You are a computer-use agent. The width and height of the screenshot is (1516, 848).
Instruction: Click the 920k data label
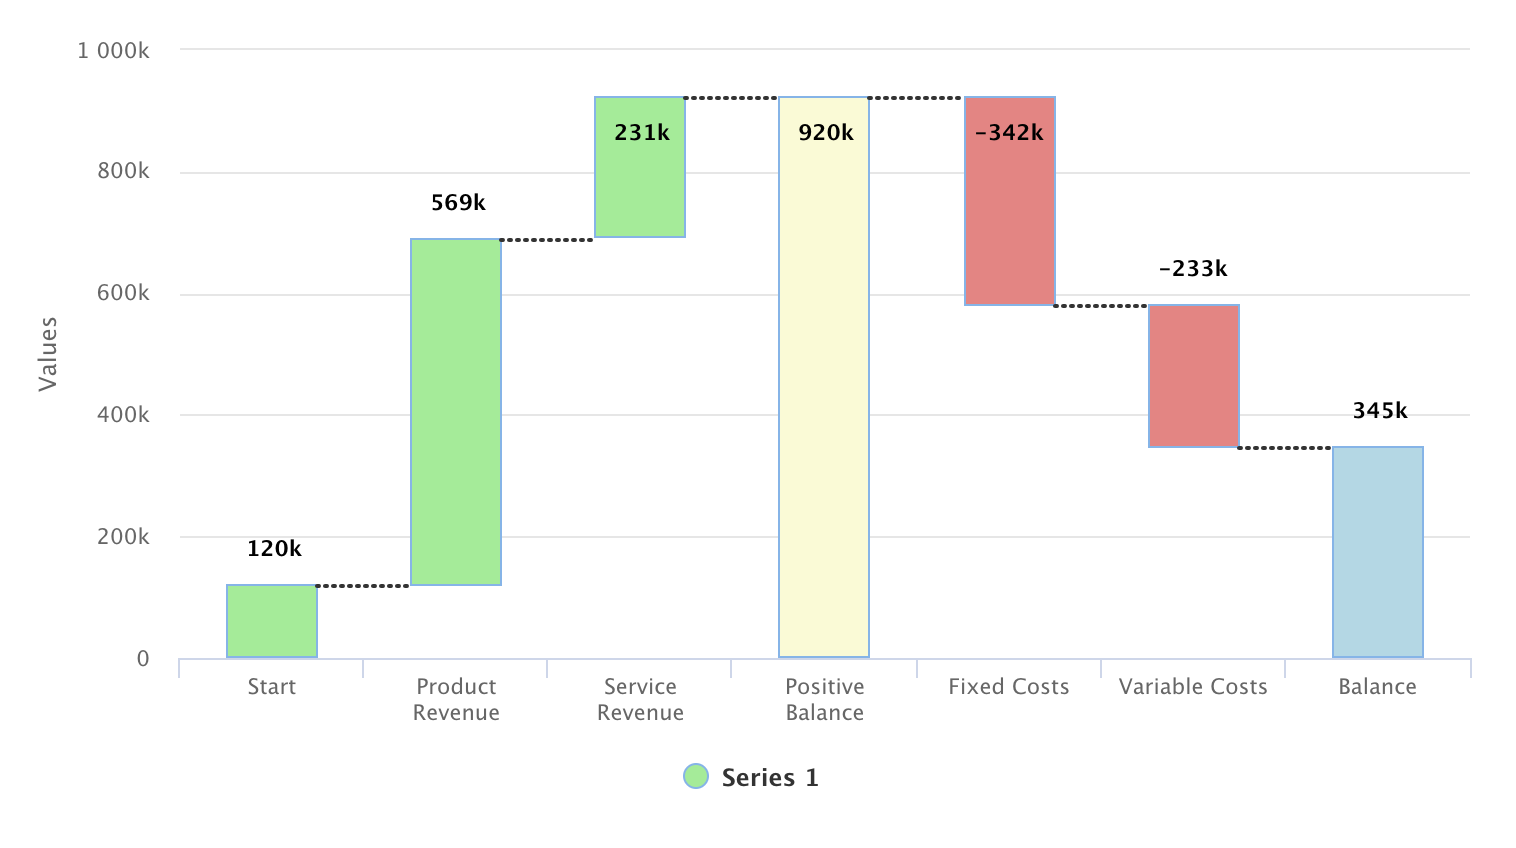coord(826,132)
